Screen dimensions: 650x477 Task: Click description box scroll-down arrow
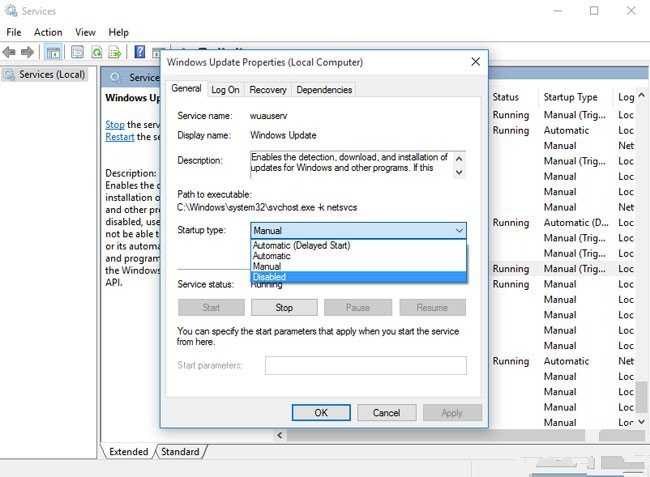(x=459, y=172)
